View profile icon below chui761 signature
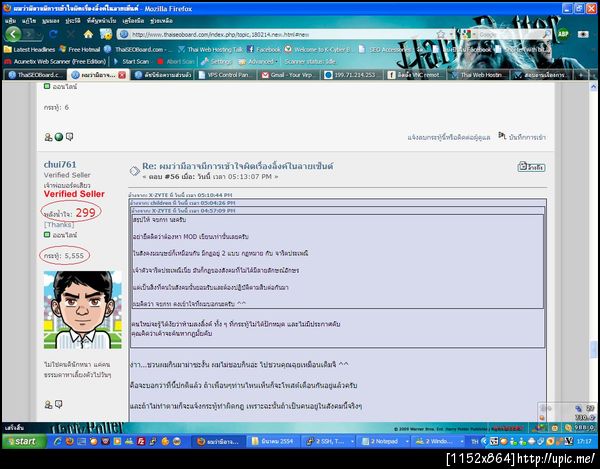This screenshot has width=600, height=469. pos(48,404)
